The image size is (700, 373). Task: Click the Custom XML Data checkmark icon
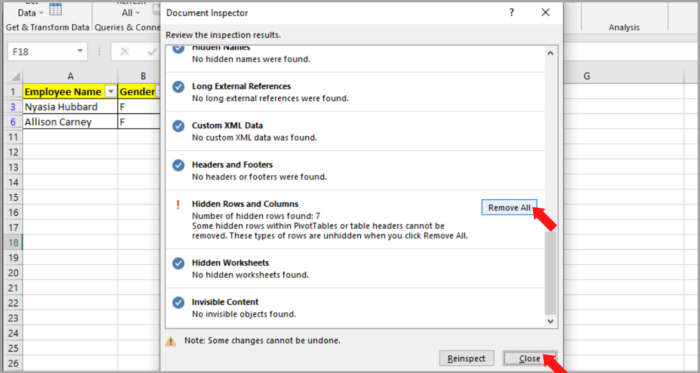pyautogui.click(x=179, y=126)
